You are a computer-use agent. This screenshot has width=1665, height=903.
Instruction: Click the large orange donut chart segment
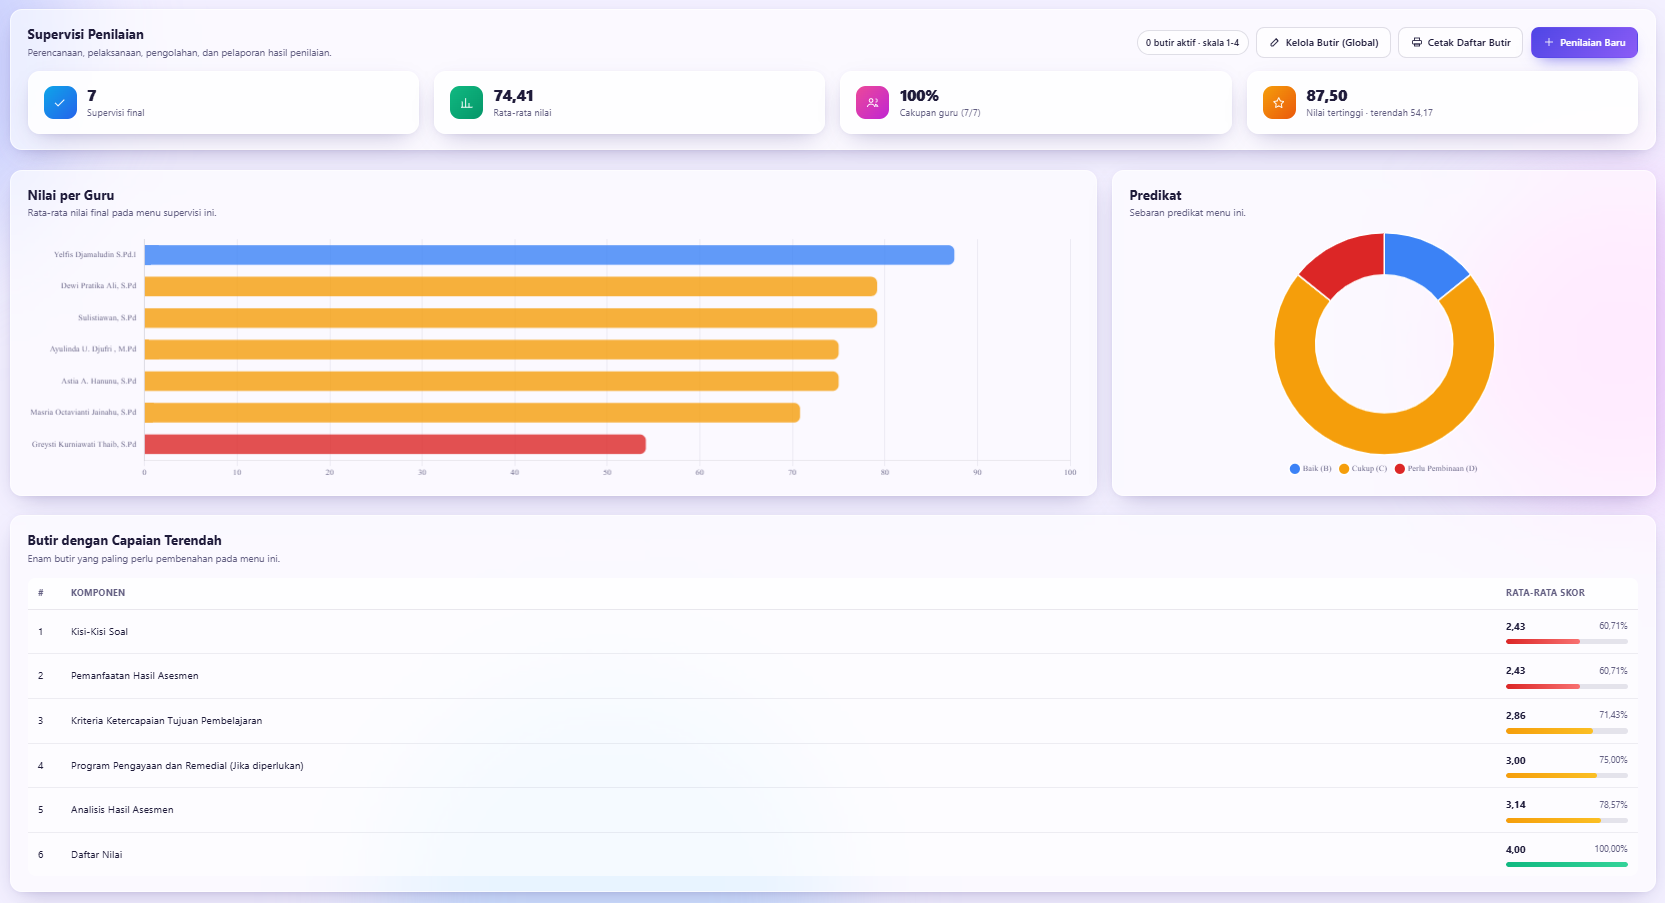(1384, 433)
